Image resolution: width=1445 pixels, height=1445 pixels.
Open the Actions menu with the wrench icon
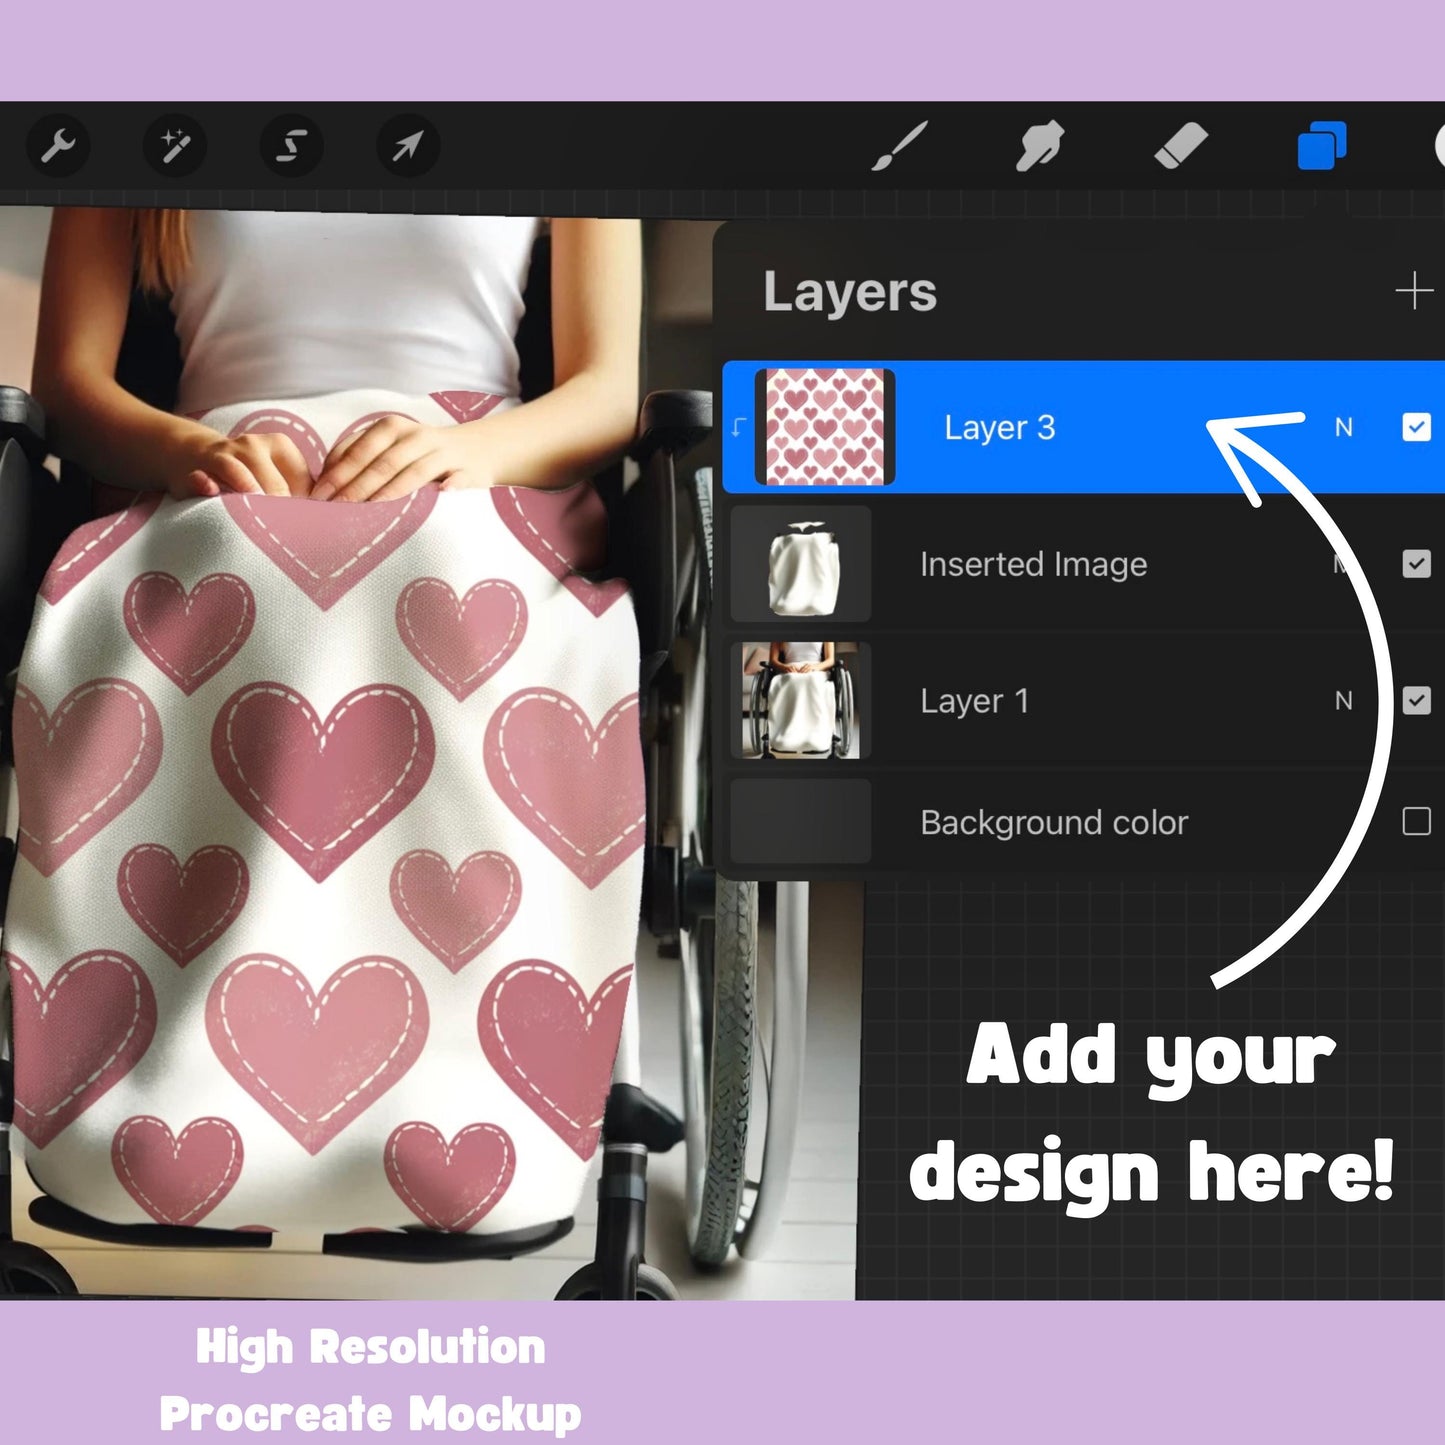pyautogui.click(x=60, y=146)
